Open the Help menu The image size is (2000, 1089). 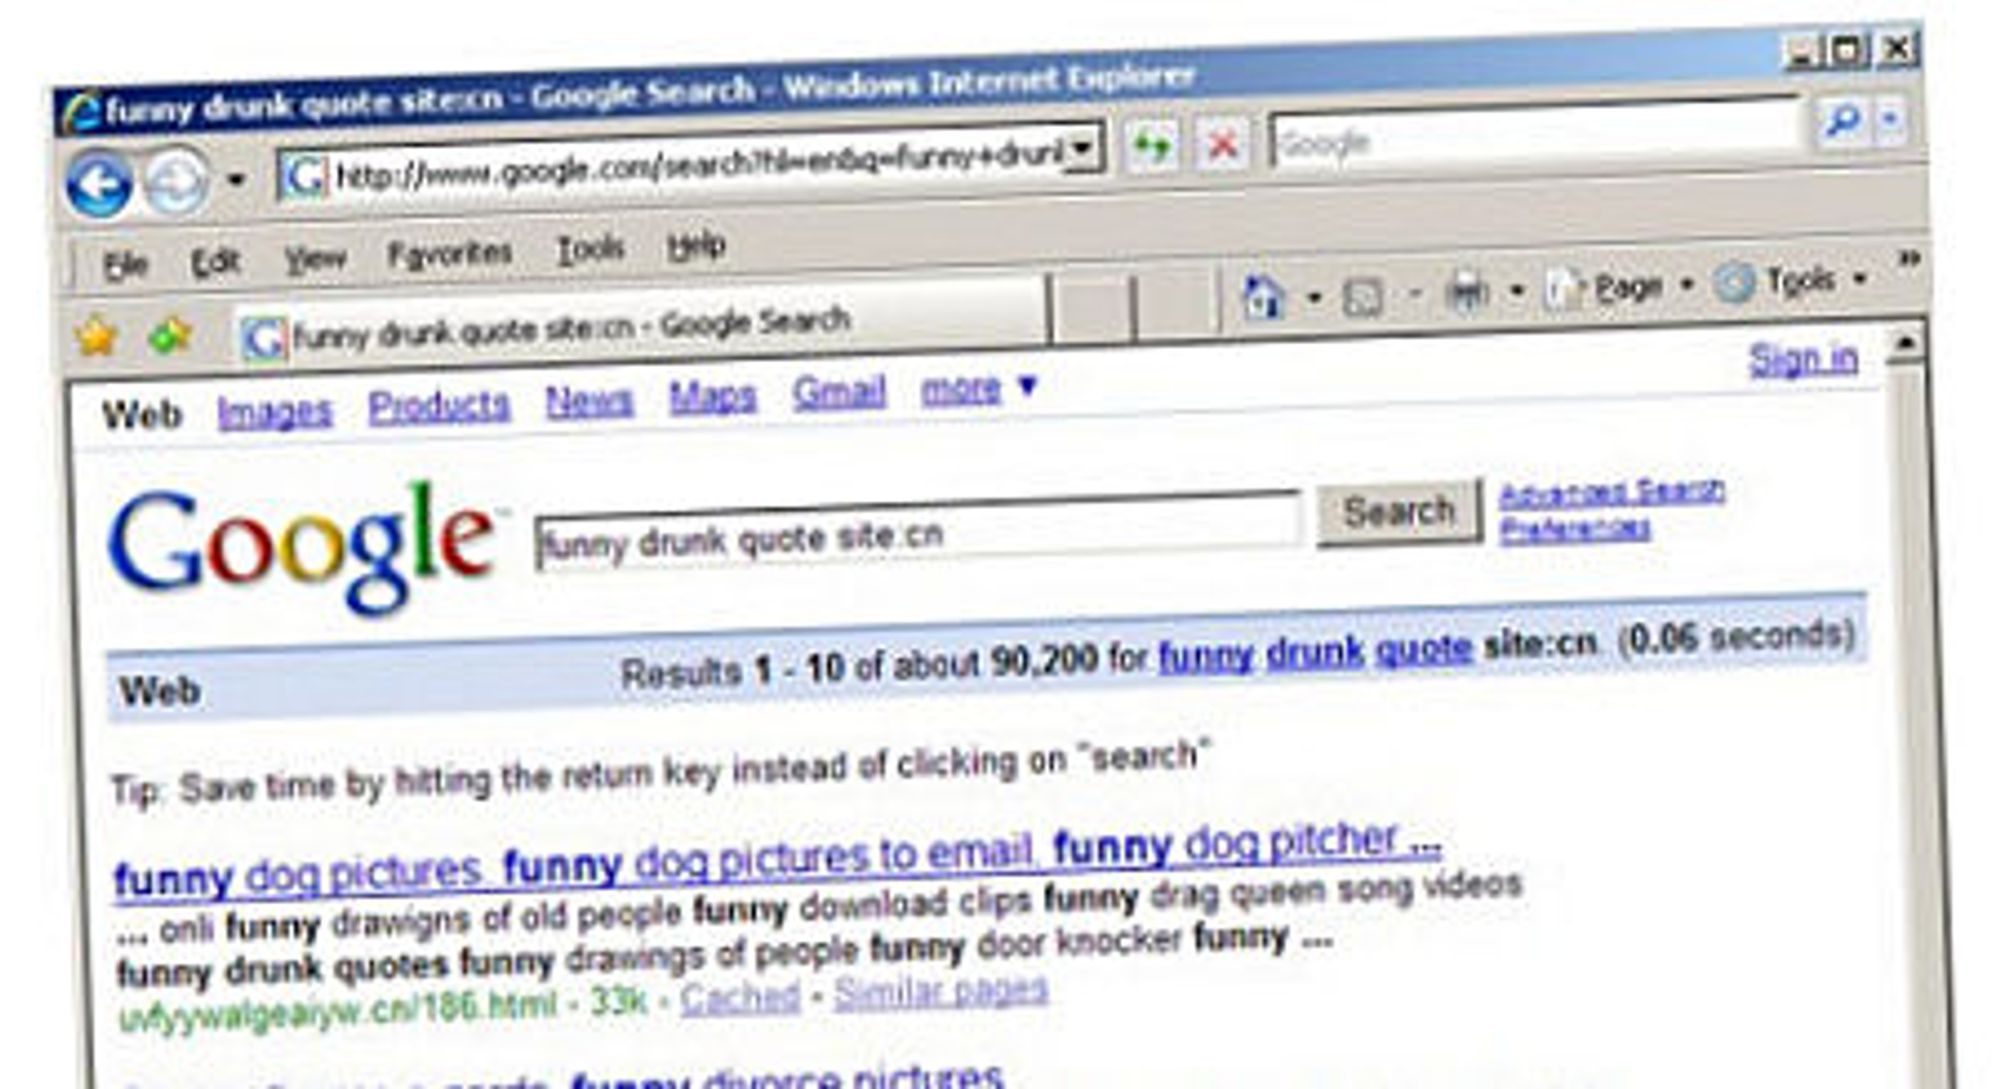pyautogui.click(x=696, y=245)
